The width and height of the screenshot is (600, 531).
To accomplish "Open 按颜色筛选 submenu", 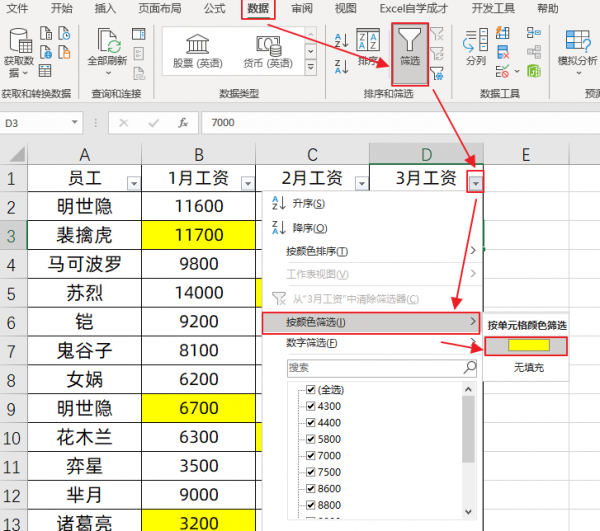I will 371,323.
